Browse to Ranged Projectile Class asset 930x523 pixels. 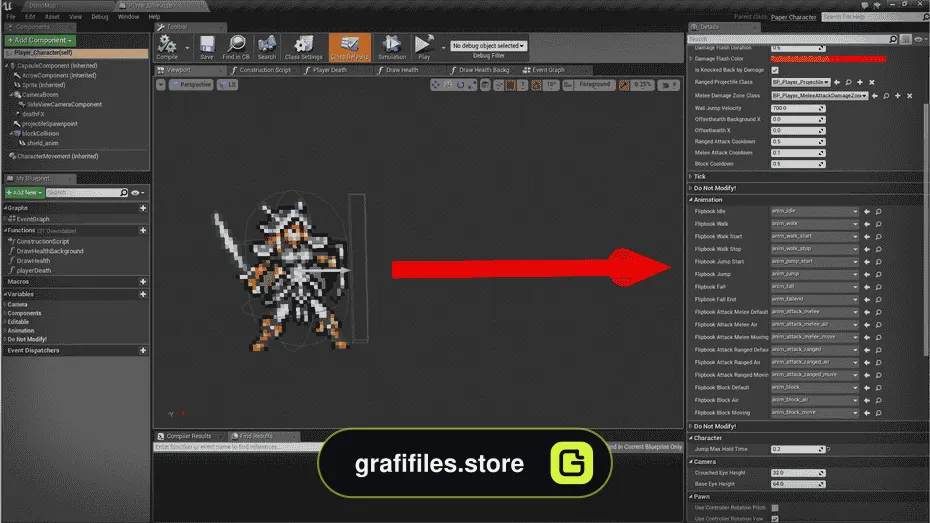point(849,82)
